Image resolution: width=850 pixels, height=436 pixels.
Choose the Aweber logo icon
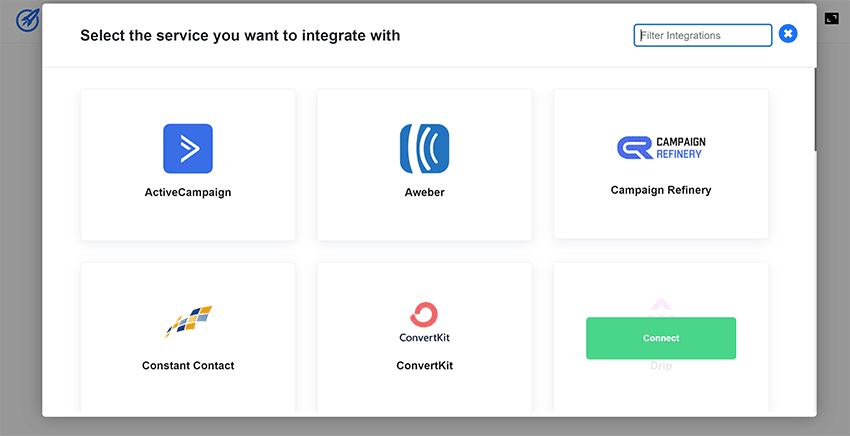tap(424, 149)
